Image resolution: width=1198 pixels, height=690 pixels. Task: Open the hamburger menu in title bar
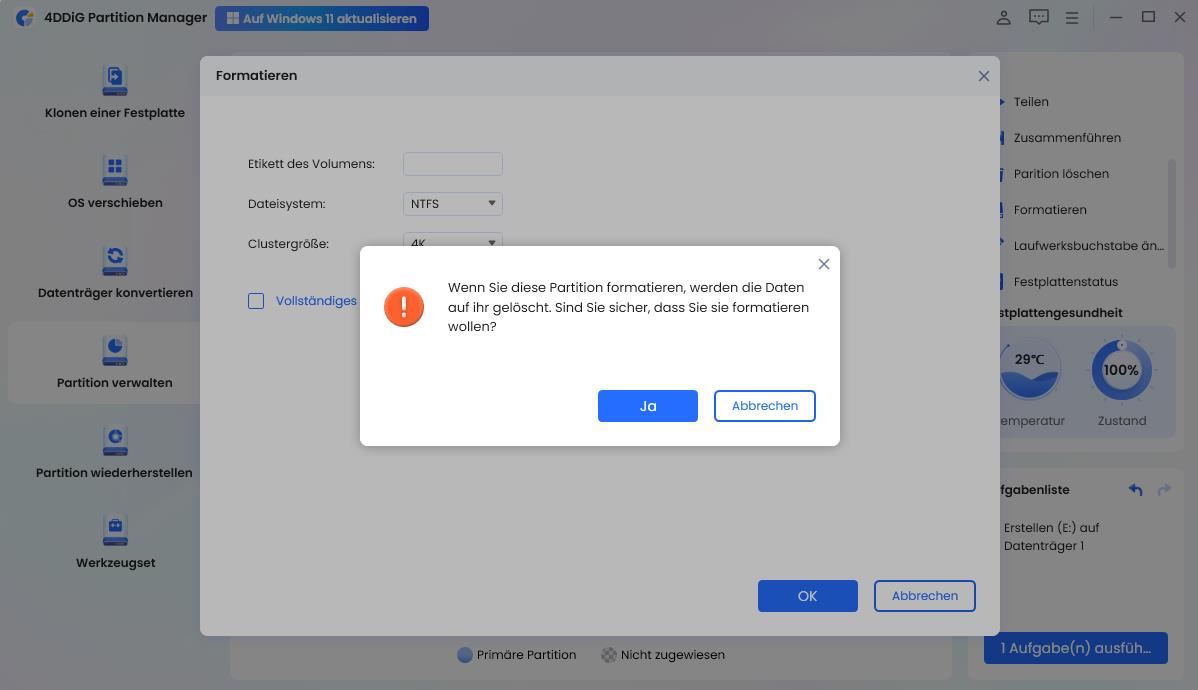point(1072,18)
